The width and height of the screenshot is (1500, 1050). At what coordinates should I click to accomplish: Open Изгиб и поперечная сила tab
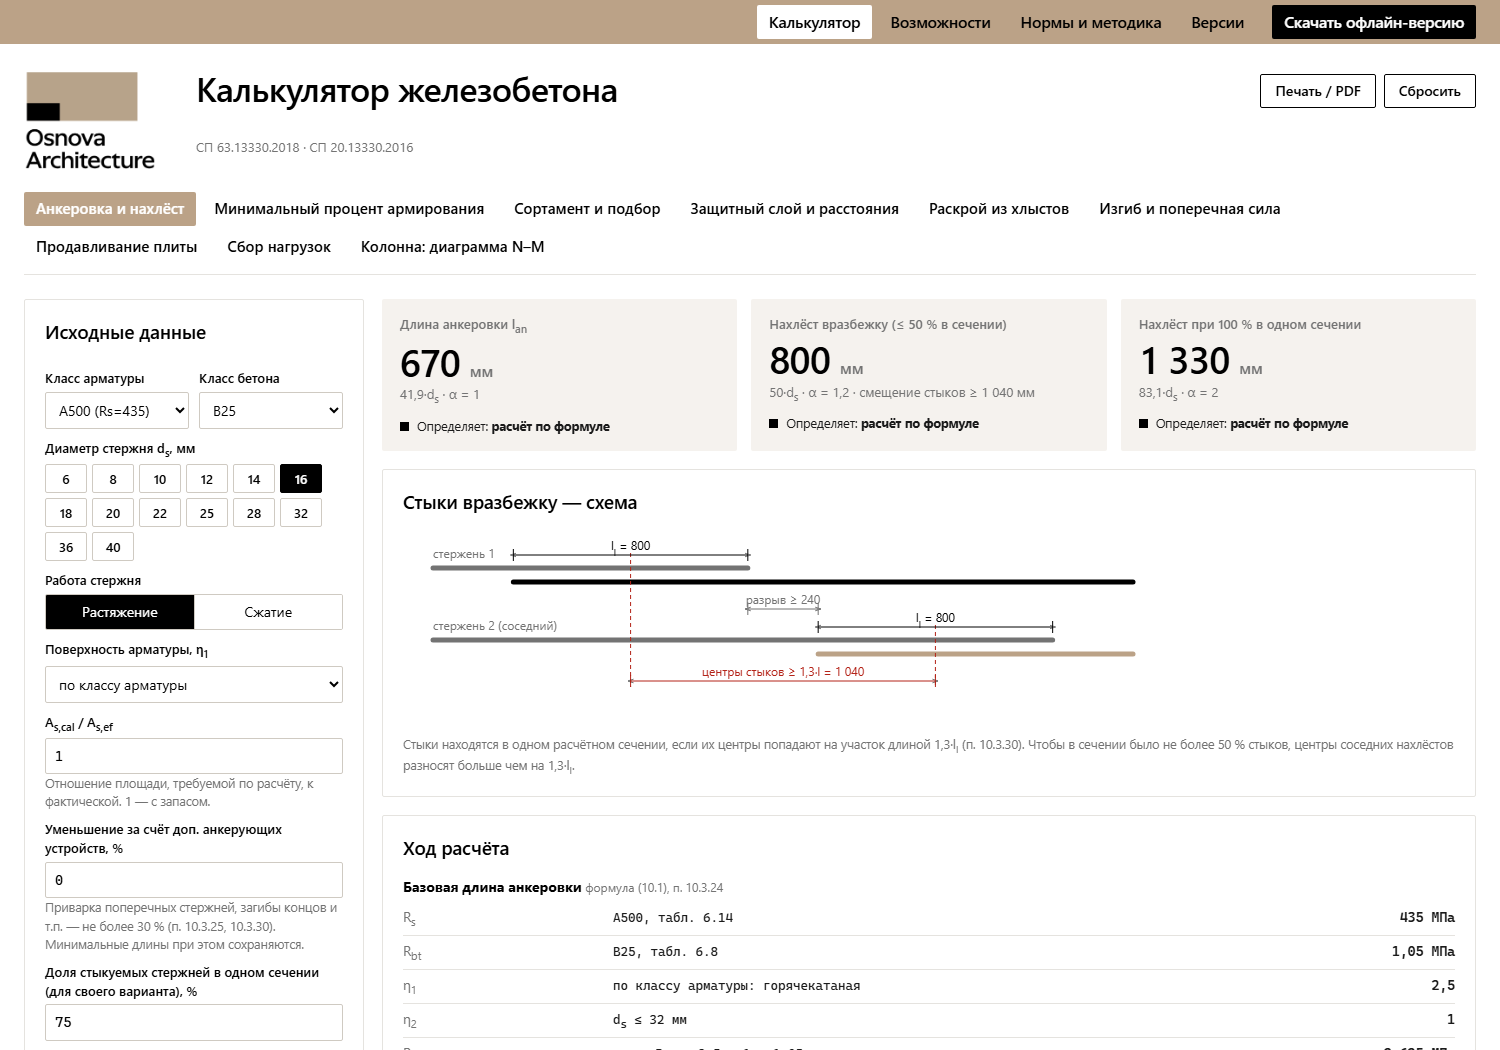(1189, 209)
